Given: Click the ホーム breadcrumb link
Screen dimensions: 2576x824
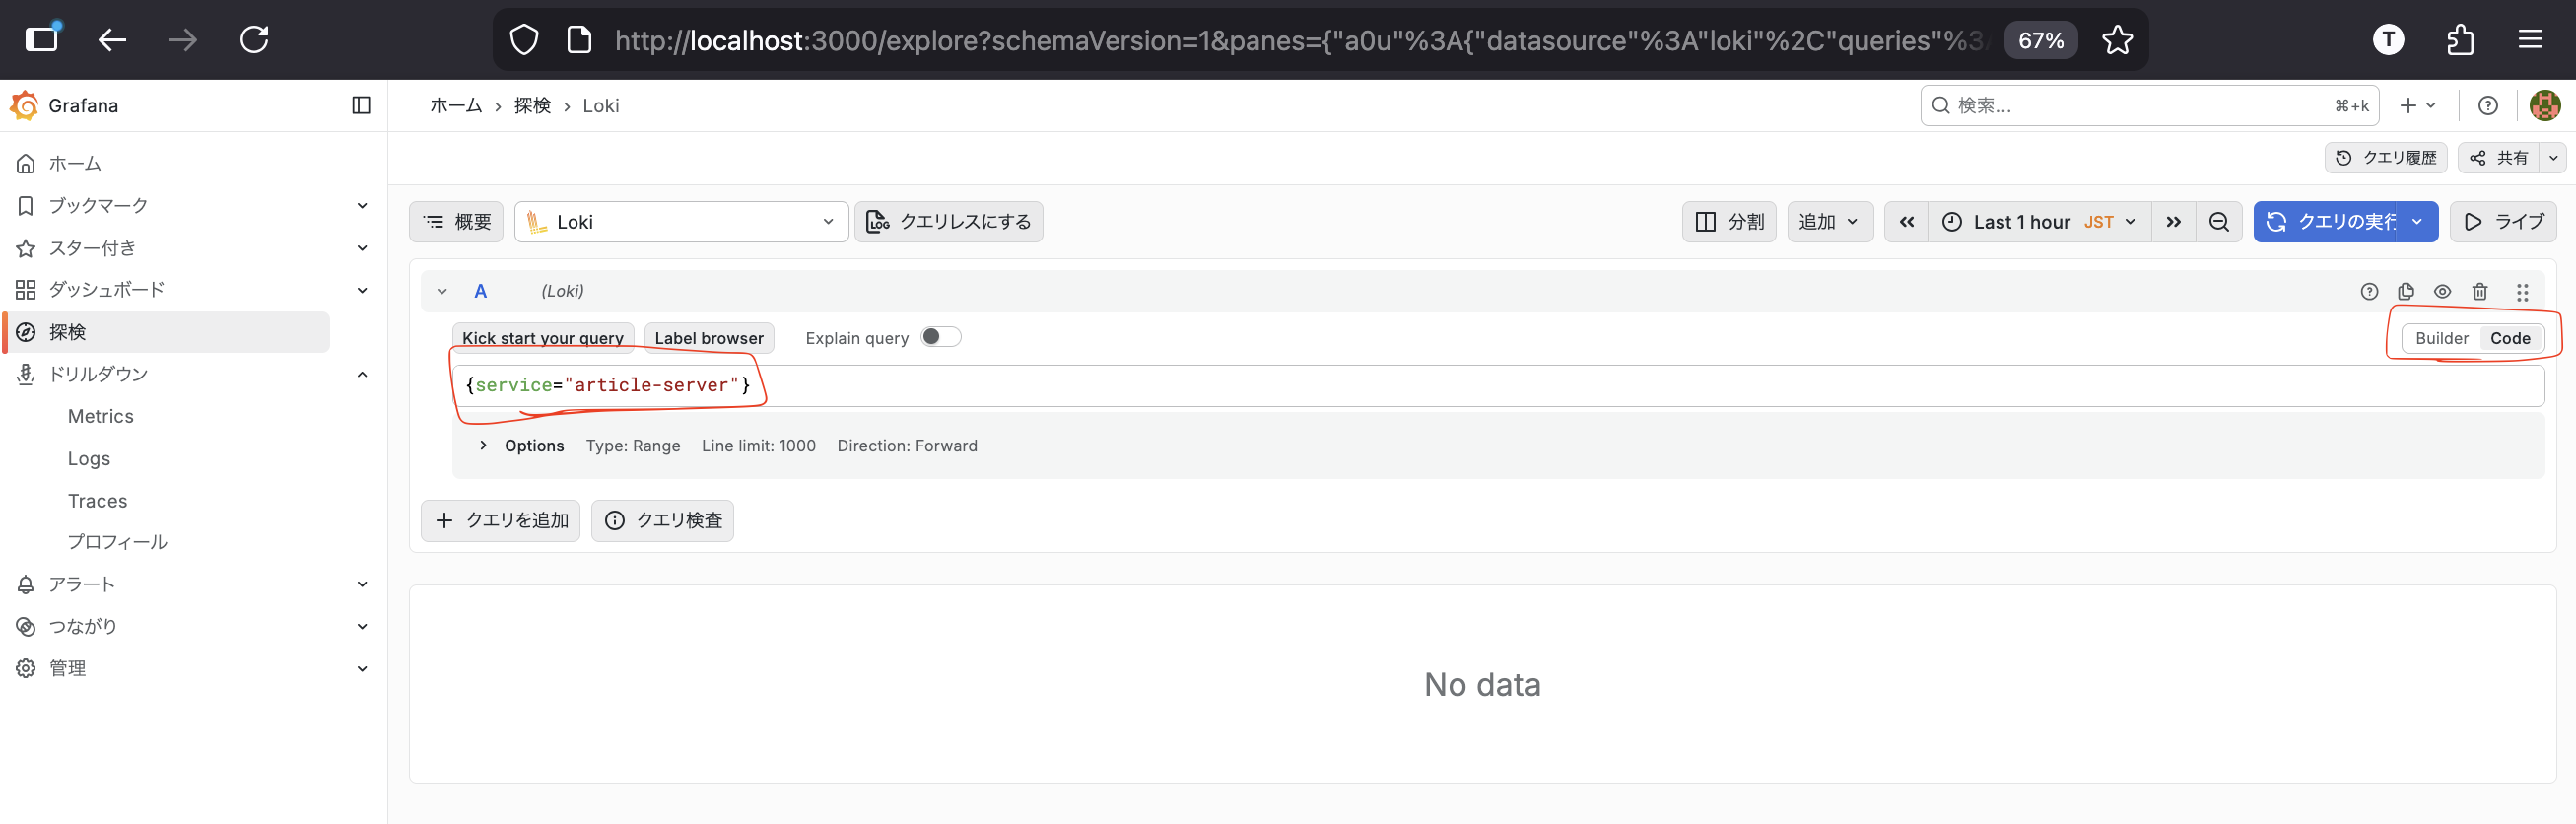Looking at the screenshot, I should point(456,105).
